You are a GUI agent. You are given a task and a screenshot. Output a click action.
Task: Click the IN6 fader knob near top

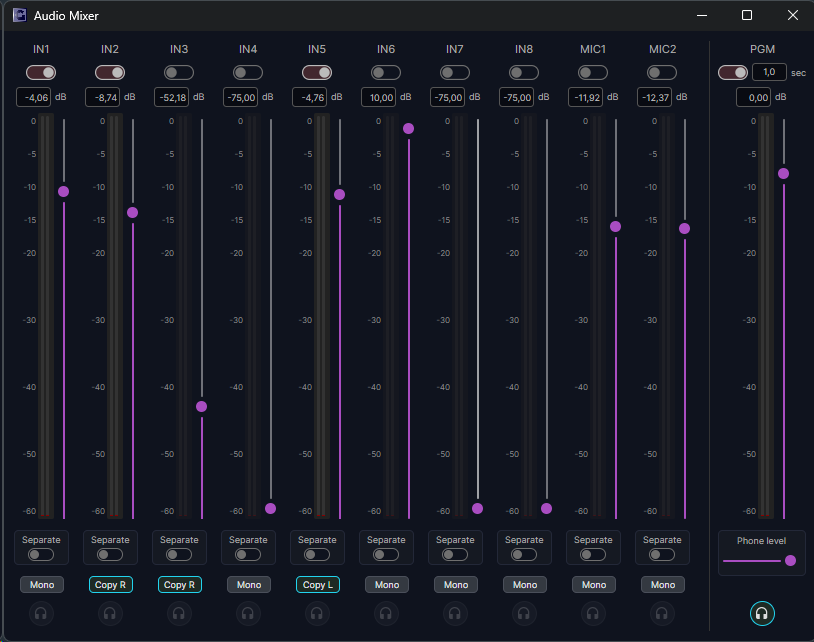click(x=409, y=129)
